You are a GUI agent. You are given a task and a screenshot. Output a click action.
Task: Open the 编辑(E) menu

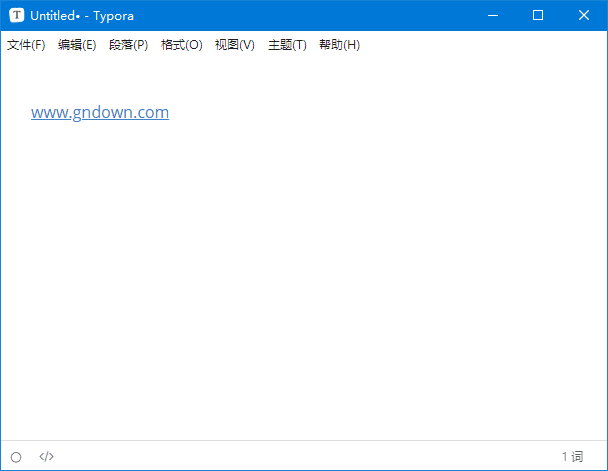coord(77,45)
